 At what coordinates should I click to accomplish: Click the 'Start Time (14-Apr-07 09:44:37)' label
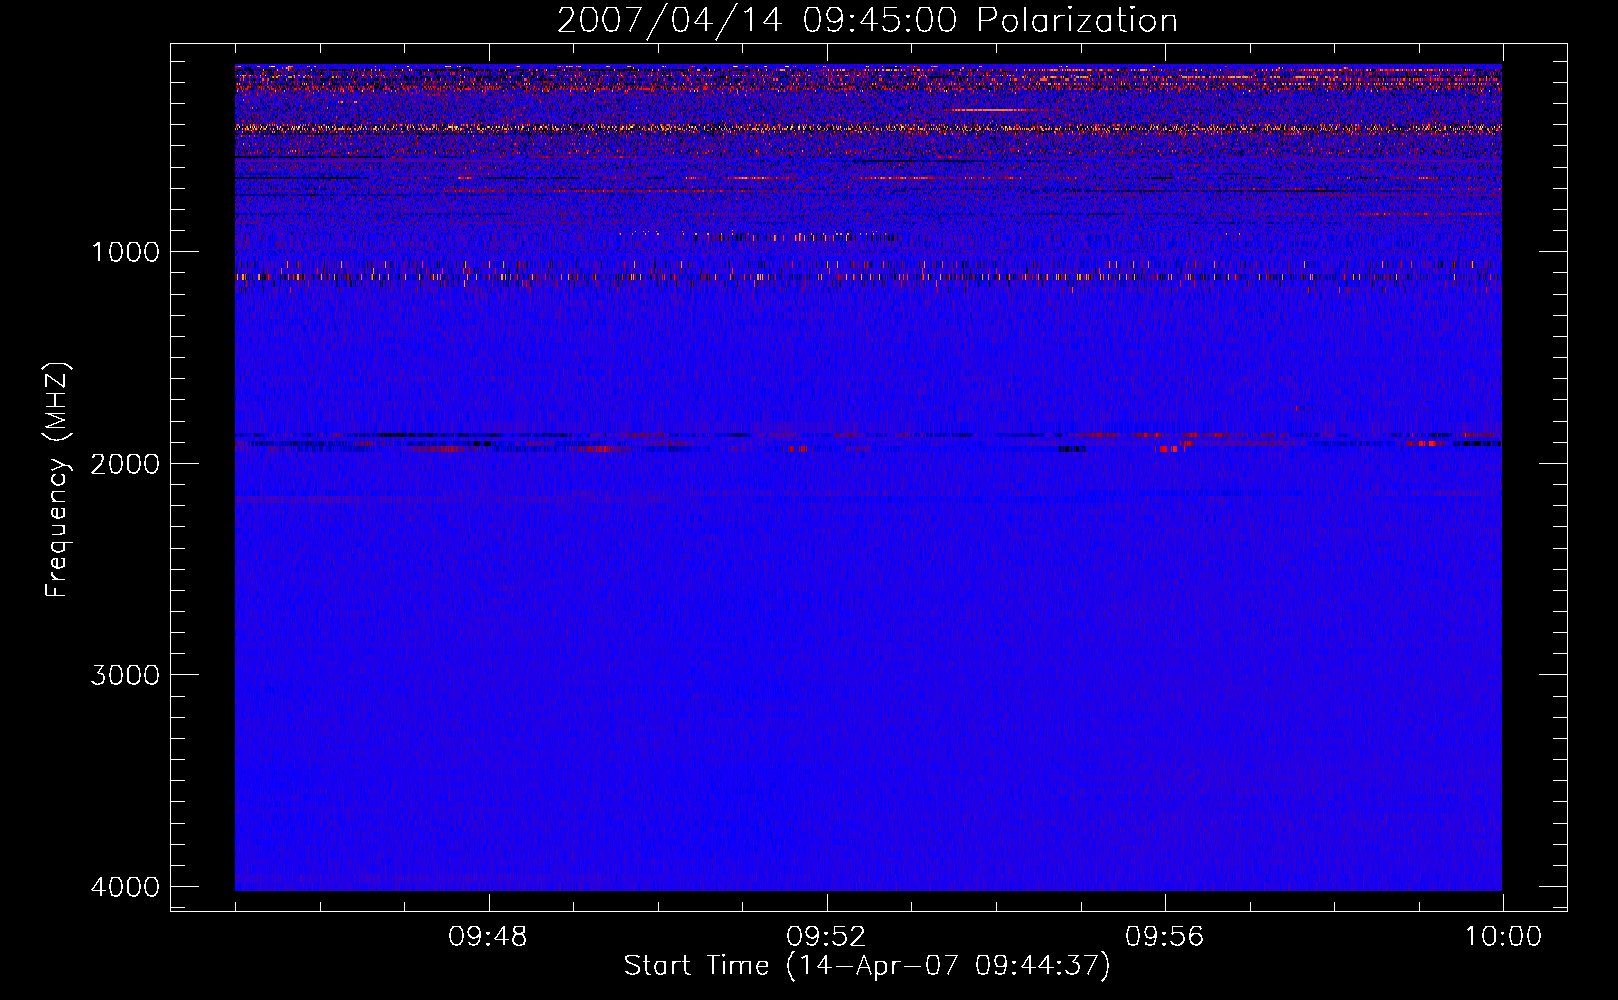tap(867, 966)
